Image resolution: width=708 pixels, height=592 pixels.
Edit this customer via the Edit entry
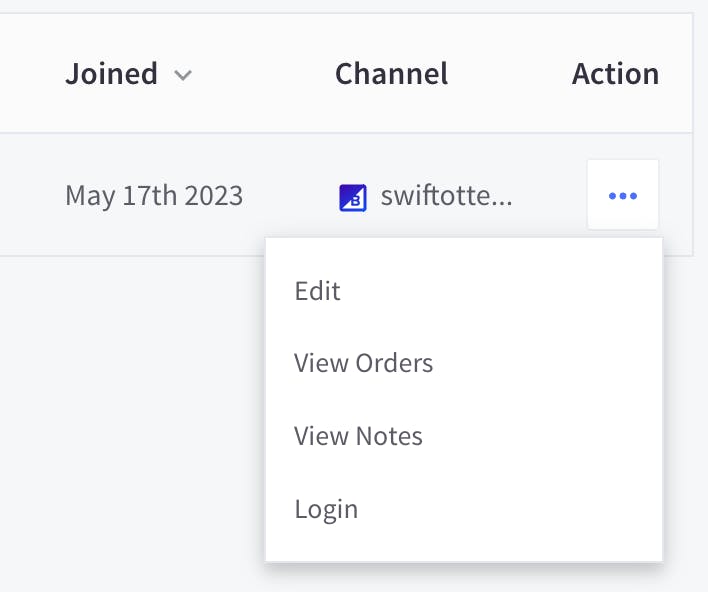[317, 291]
